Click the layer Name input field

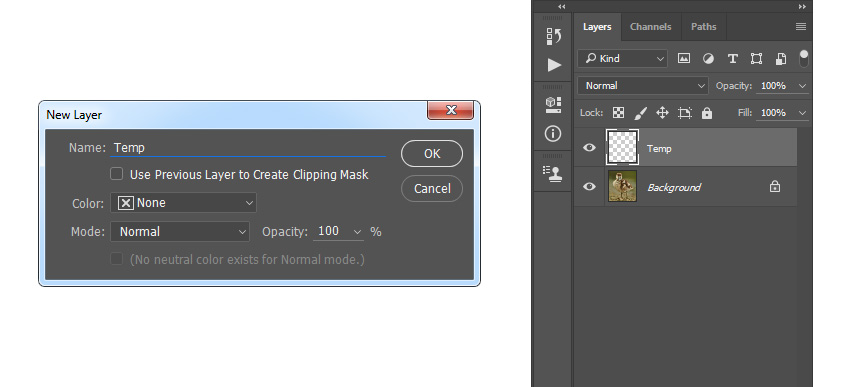pos(248,147)
